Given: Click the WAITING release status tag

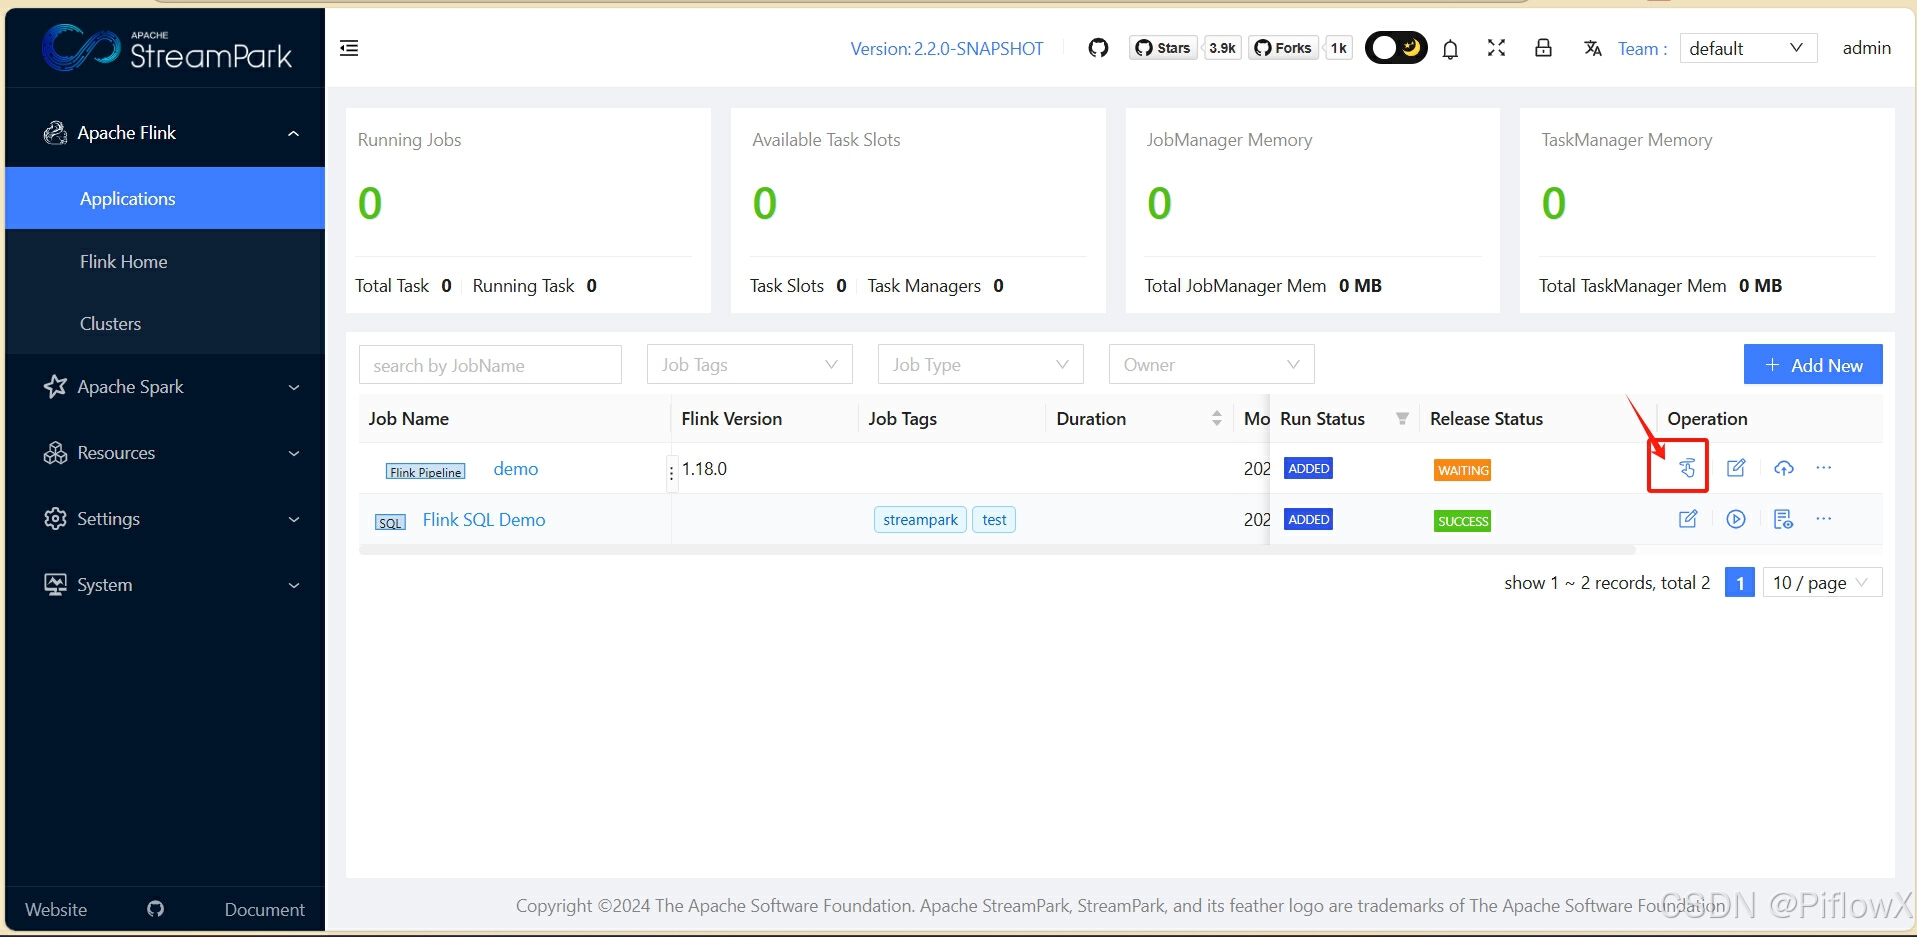Looking at the screenshot, I should coord(1463,470).
